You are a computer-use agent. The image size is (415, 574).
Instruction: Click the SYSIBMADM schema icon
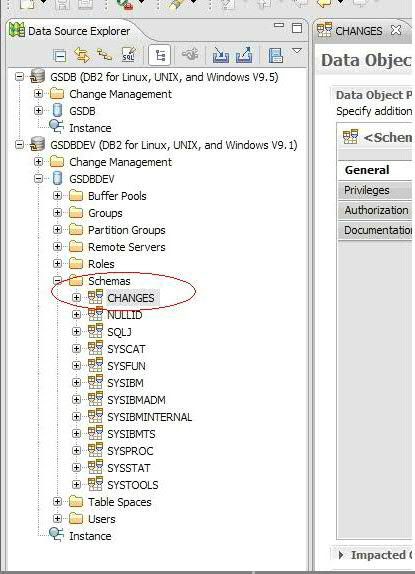(x=95, y=399)
